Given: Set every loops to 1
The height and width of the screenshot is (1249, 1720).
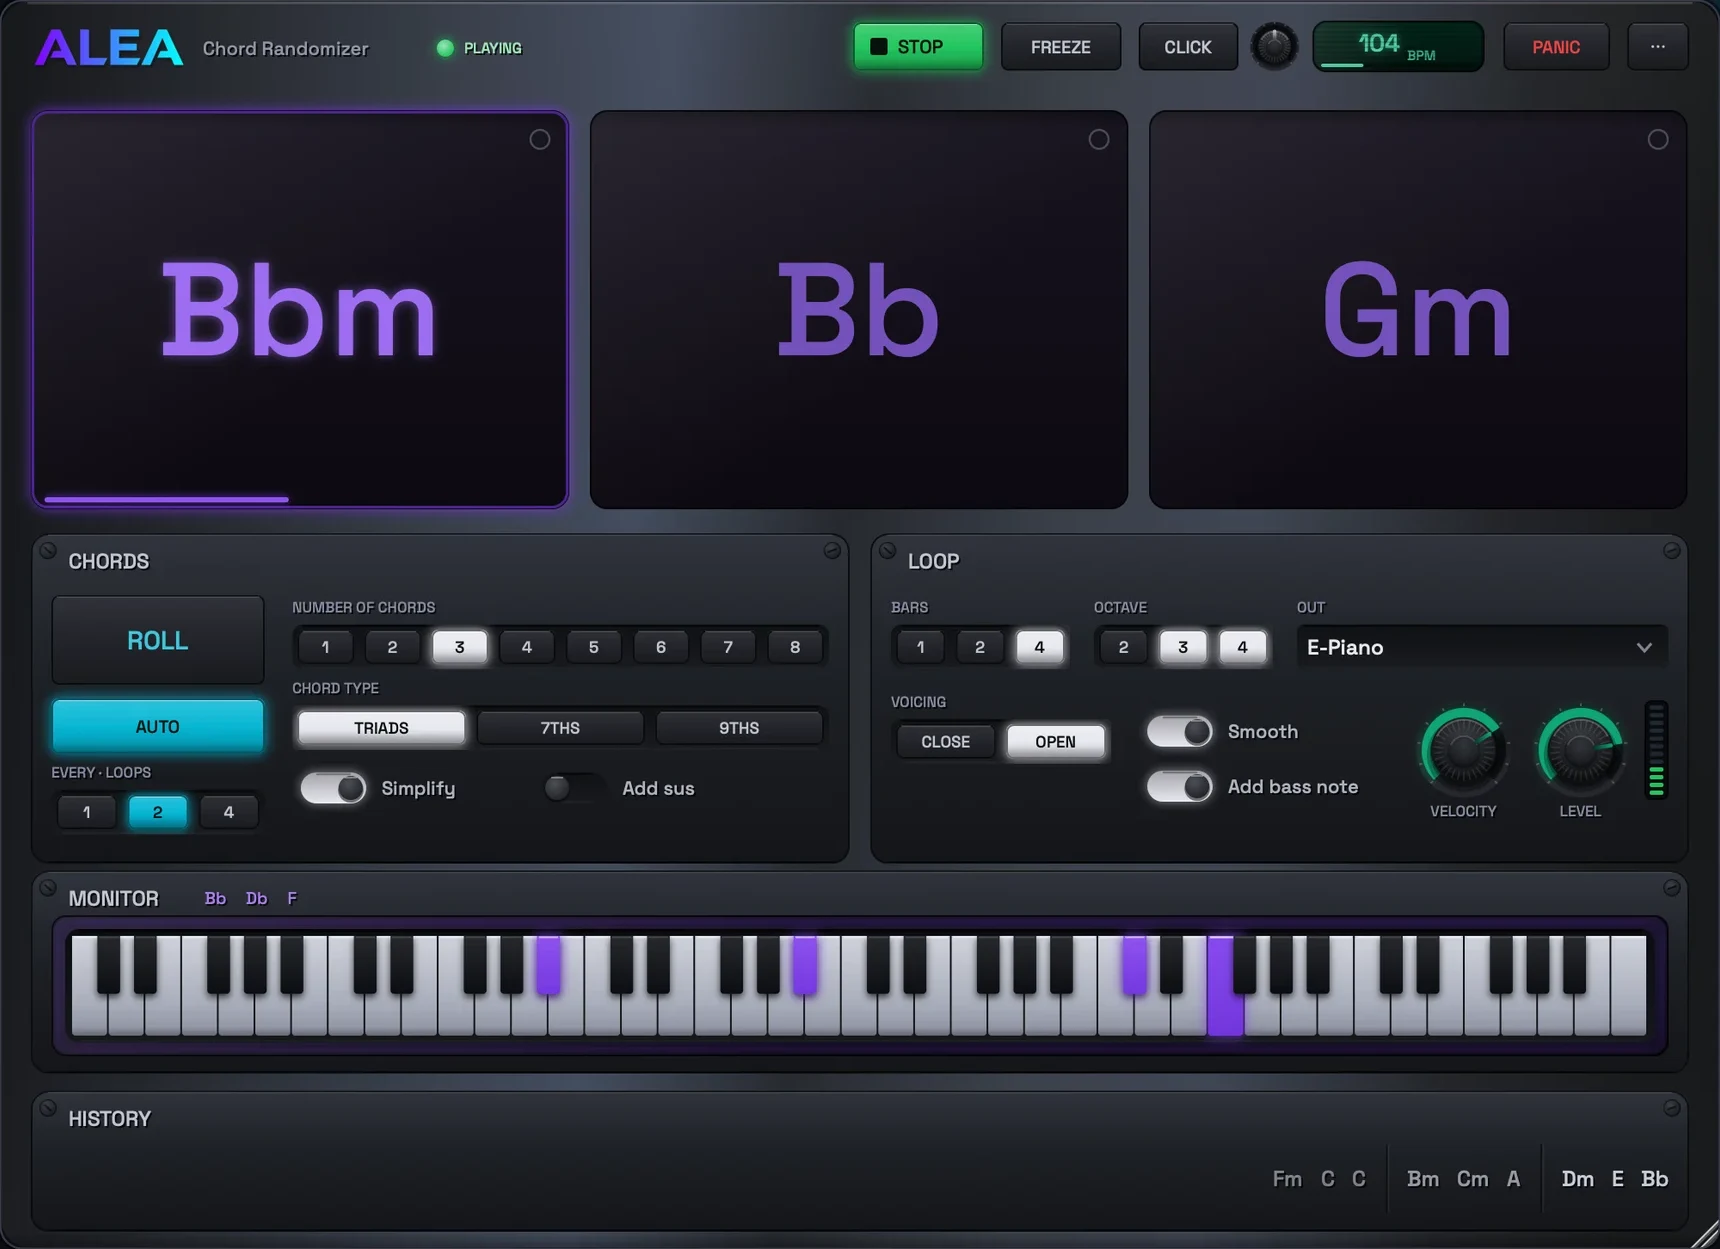Looking at the screenshot, I should point(87,812).
